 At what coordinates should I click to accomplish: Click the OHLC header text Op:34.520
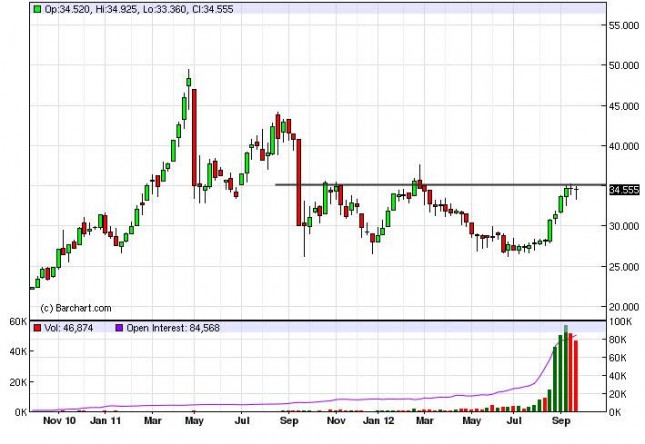(67, 9)
